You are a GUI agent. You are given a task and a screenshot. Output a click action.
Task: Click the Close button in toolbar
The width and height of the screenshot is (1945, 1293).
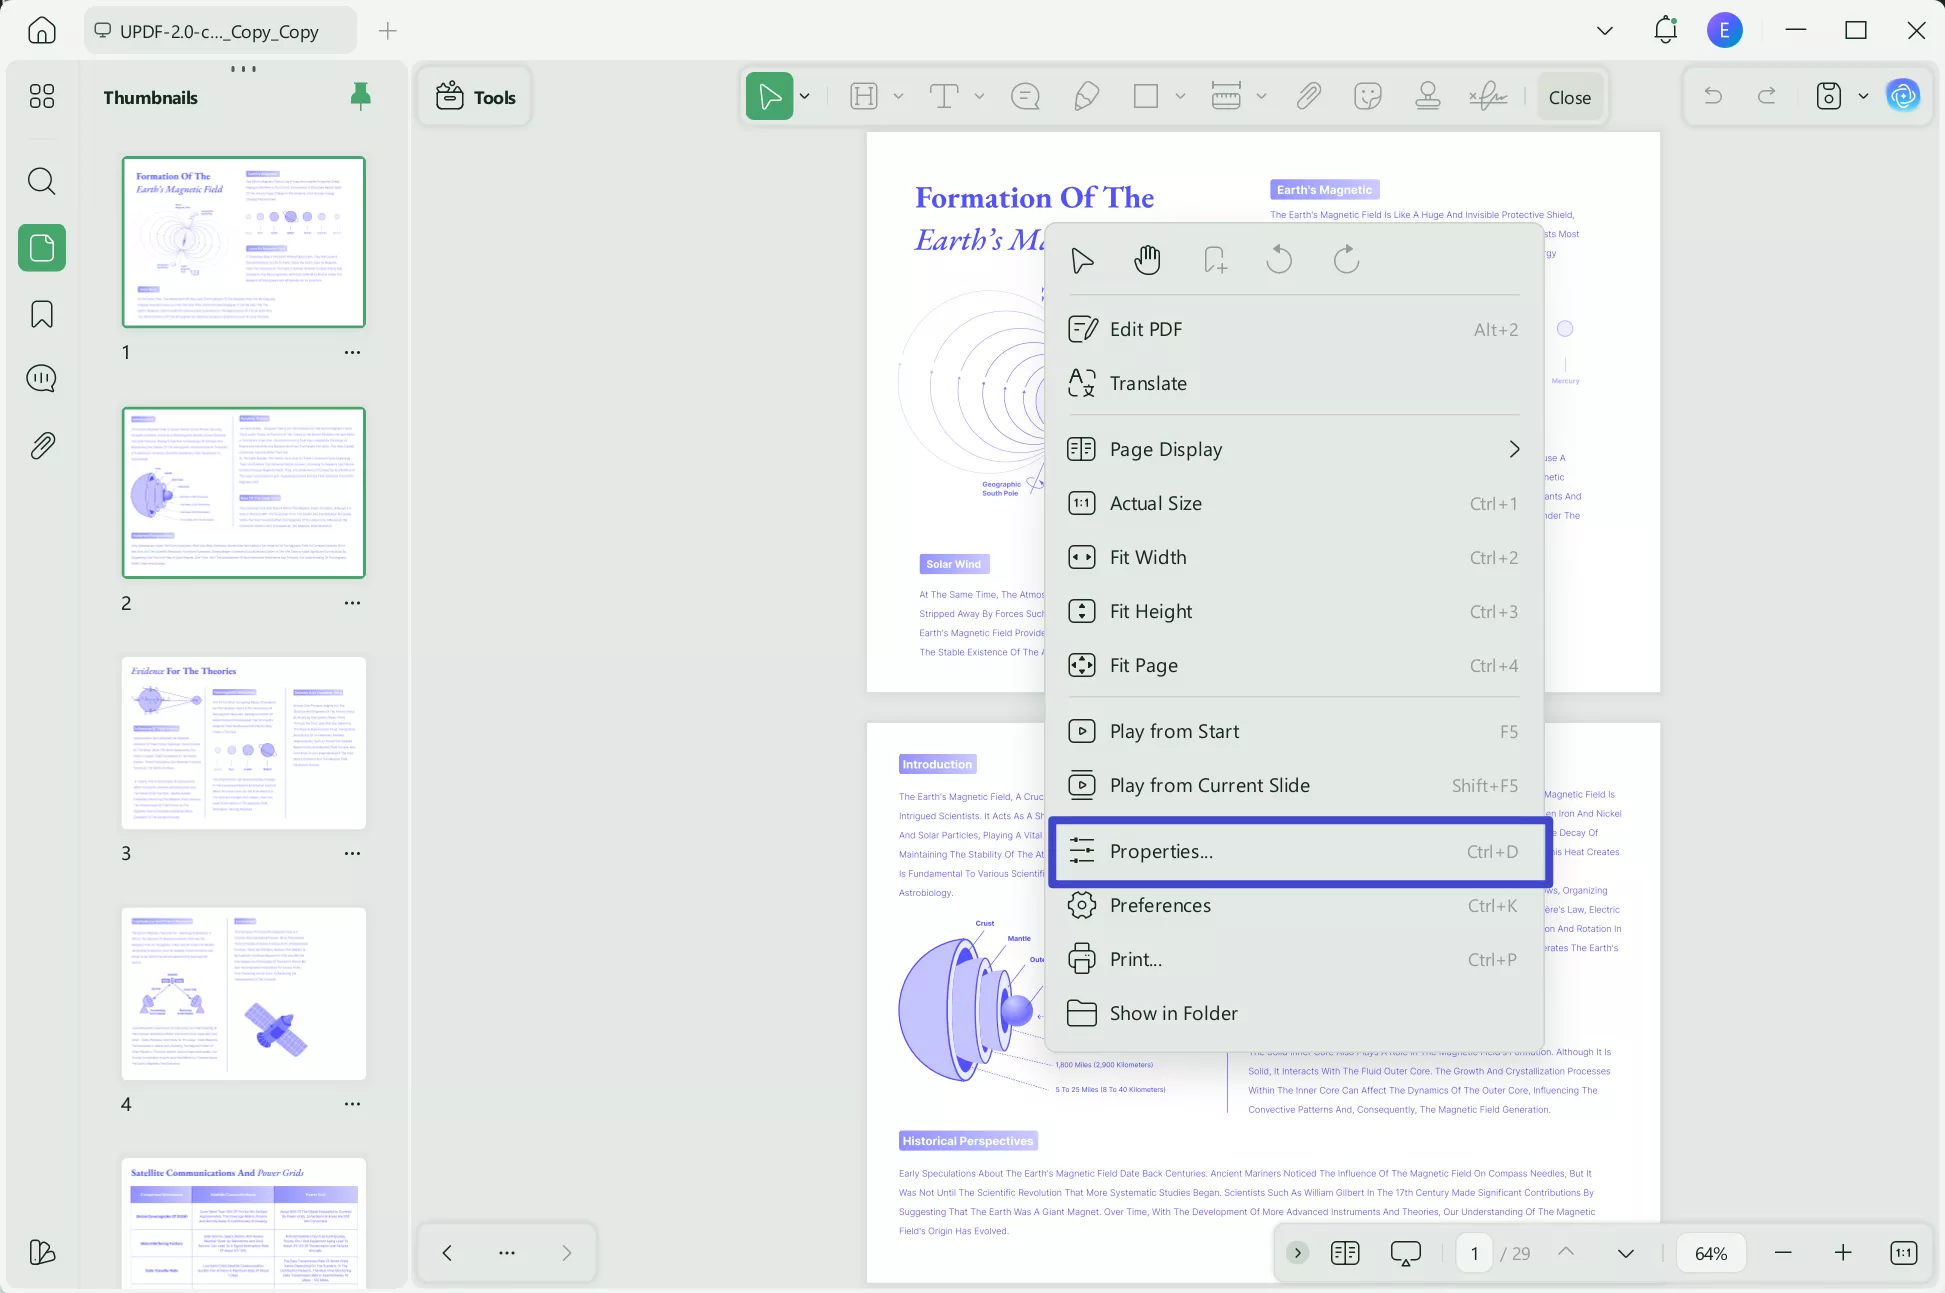click(1569, 97)
